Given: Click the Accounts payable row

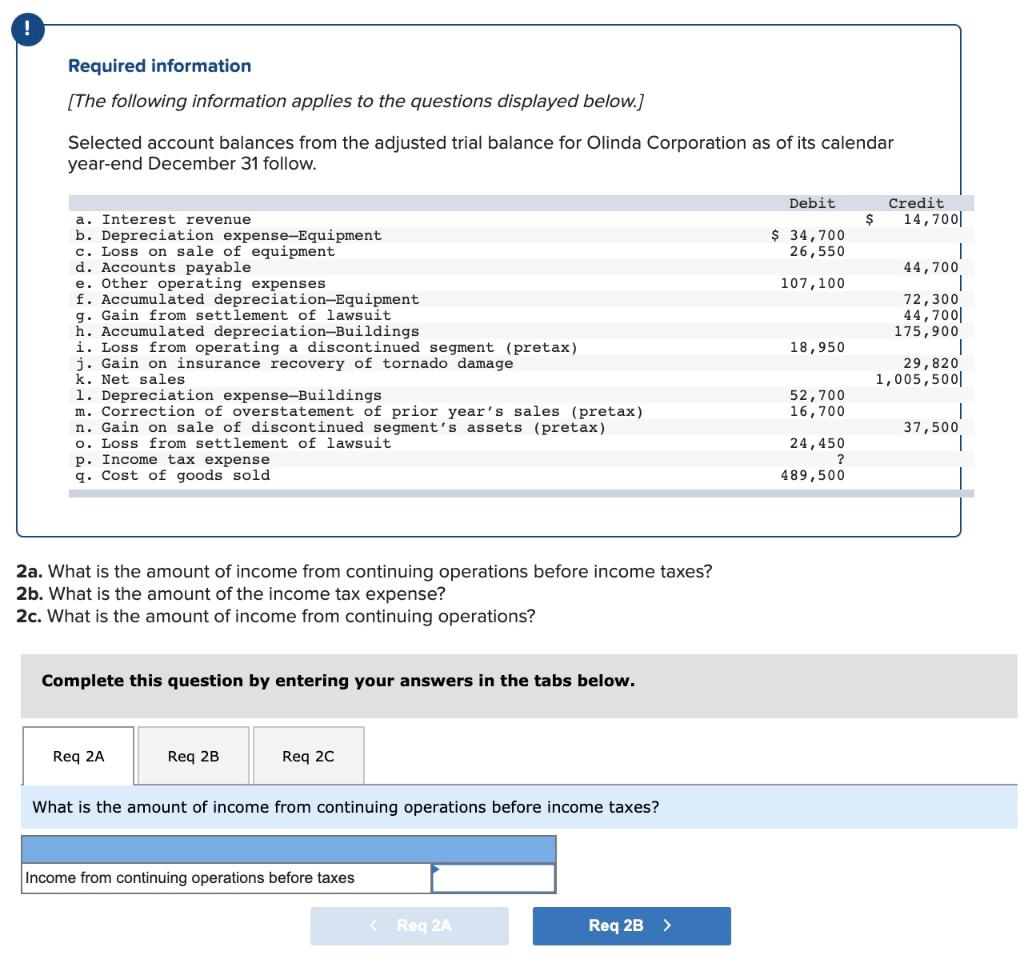Looking at the screenshot, I should tap(300, 267).
